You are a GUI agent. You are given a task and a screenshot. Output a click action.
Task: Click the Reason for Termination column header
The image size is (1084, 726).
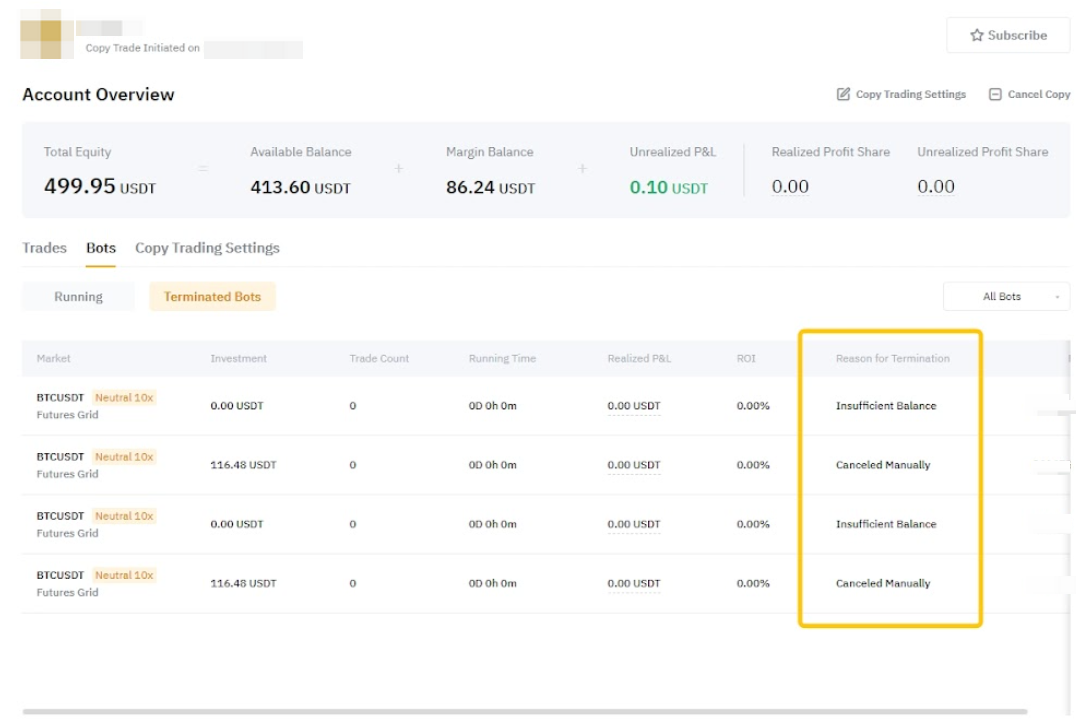892,358
